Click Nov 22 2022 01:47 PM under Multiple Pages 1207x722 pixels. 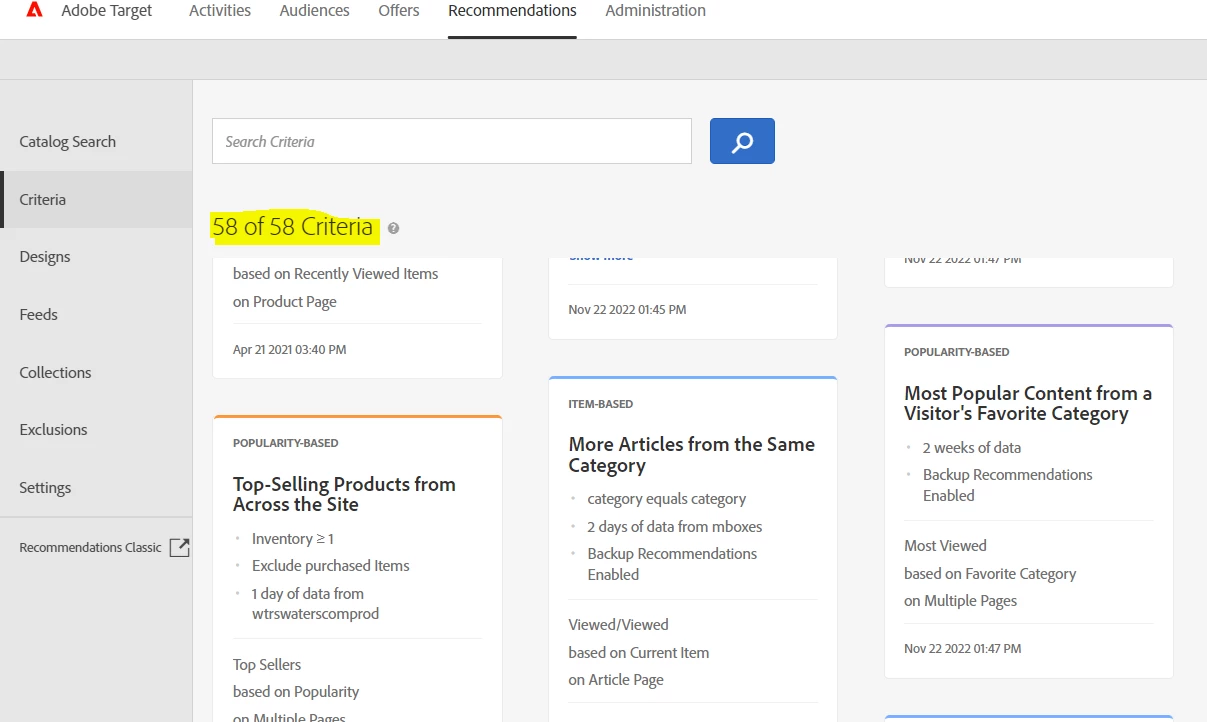click(963, 649)
